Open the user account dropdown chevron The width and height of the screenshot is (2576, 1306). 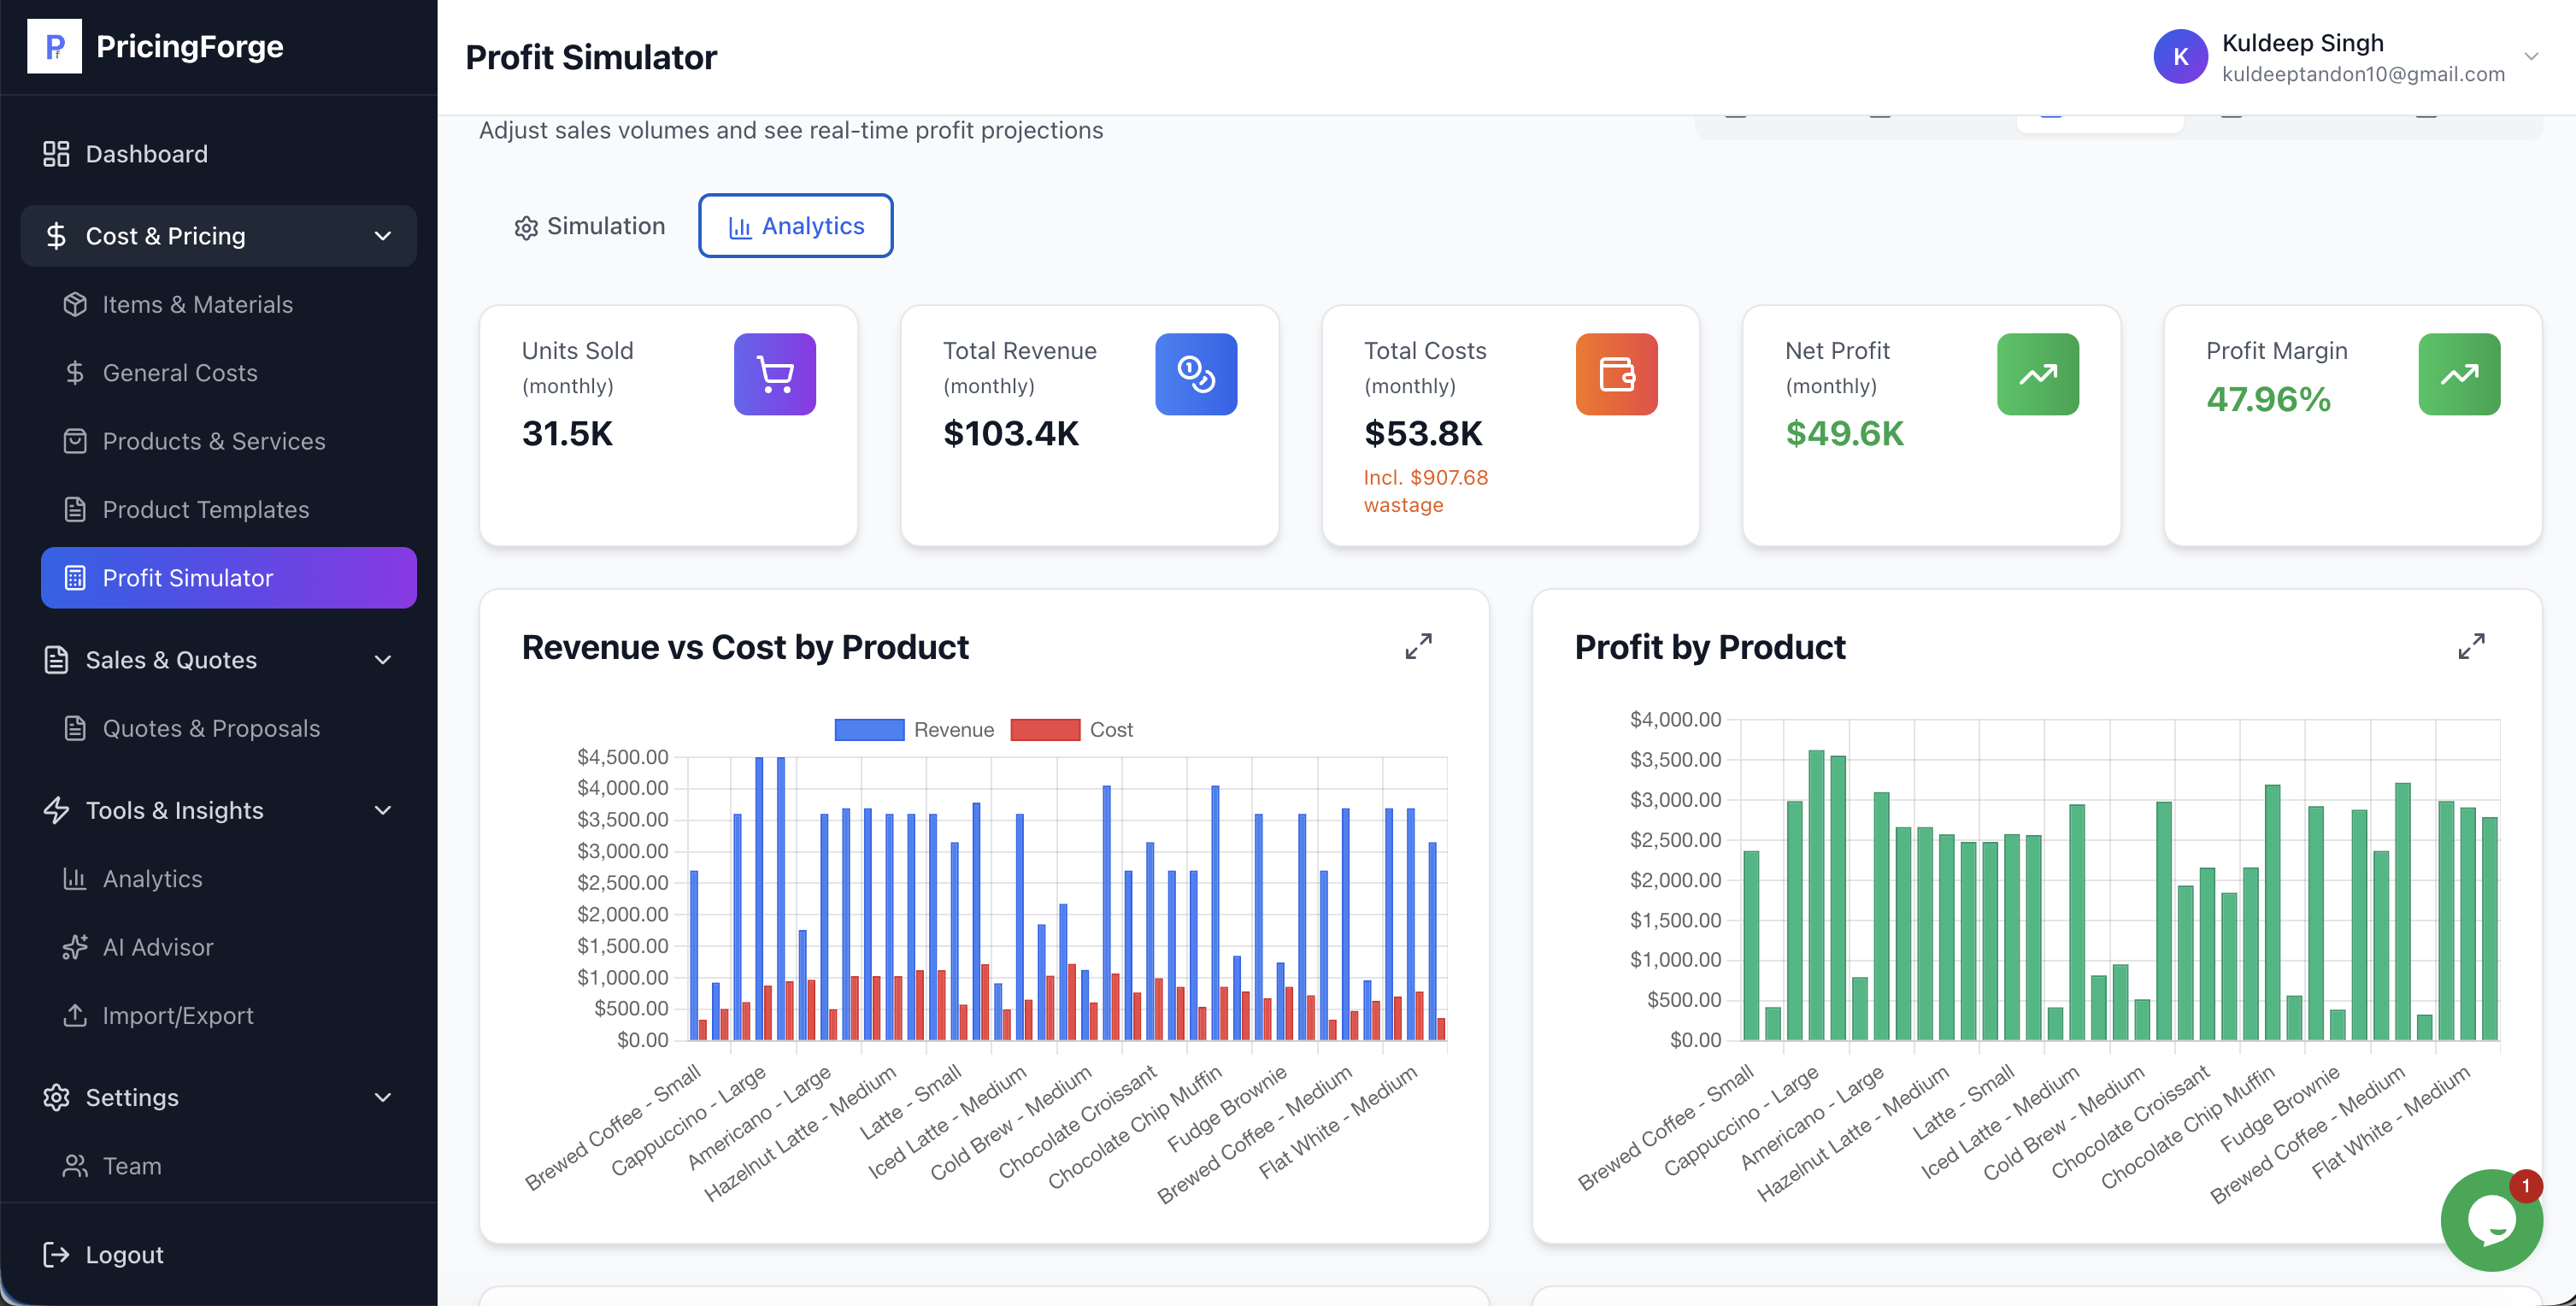[x=2531, y=57]
